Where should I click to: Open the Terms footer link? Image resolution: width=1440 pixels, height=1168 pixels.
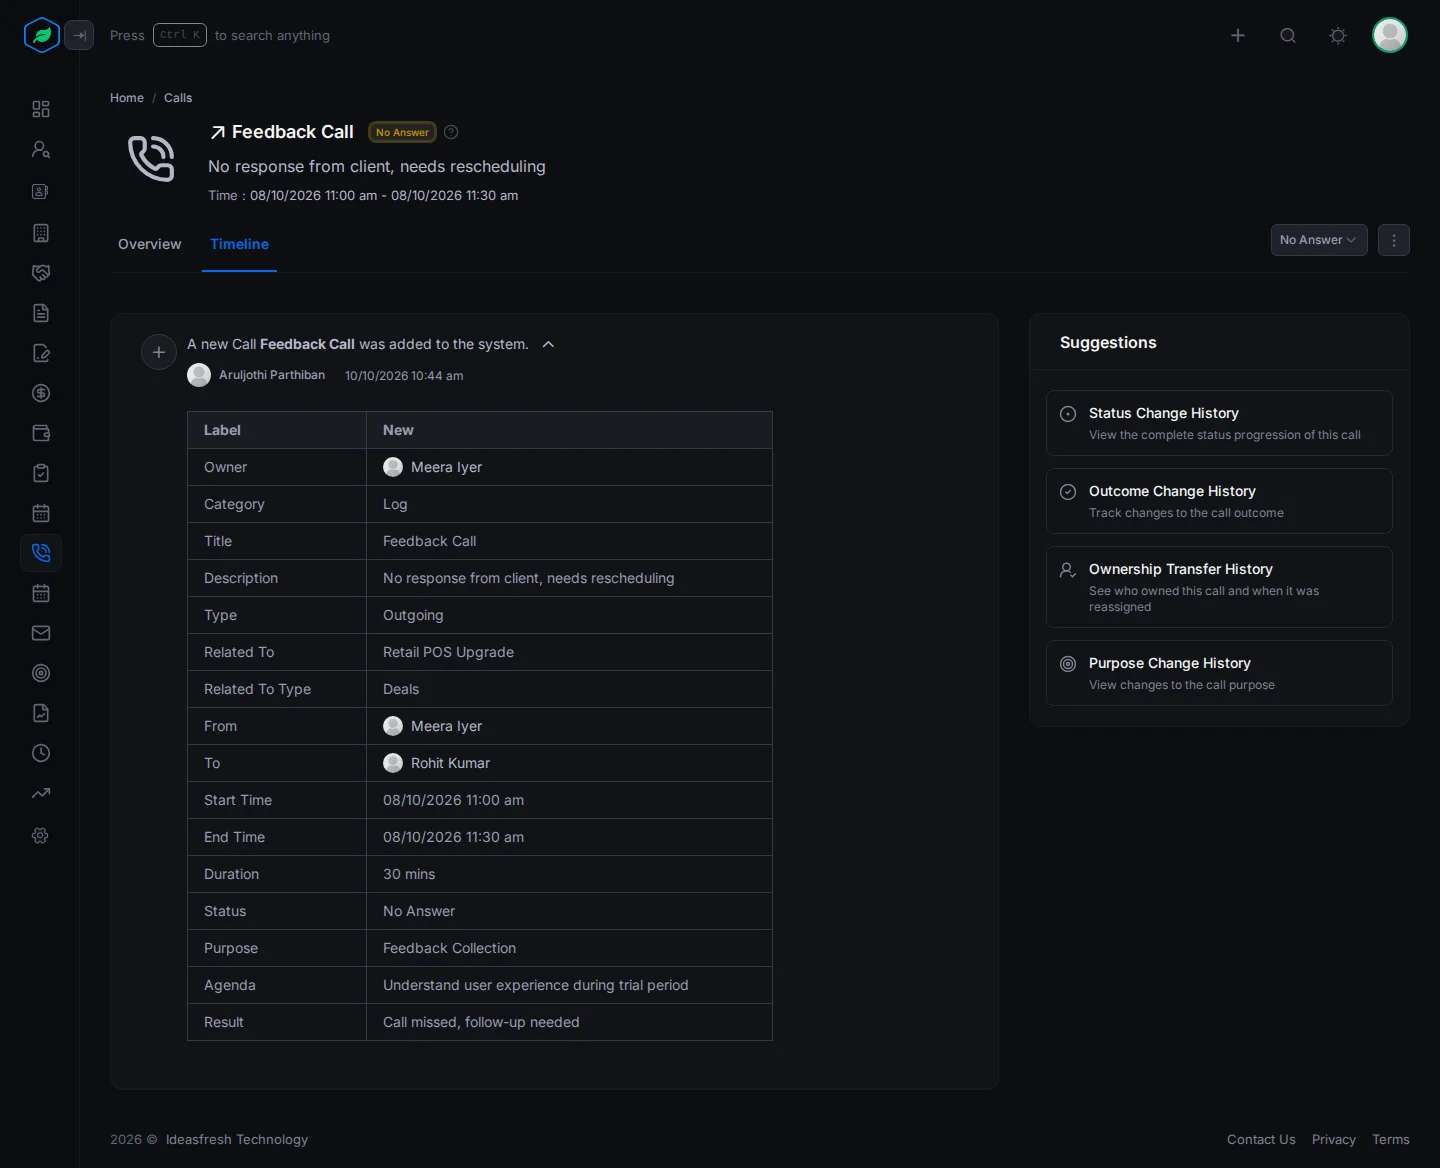(1391, 1139)
